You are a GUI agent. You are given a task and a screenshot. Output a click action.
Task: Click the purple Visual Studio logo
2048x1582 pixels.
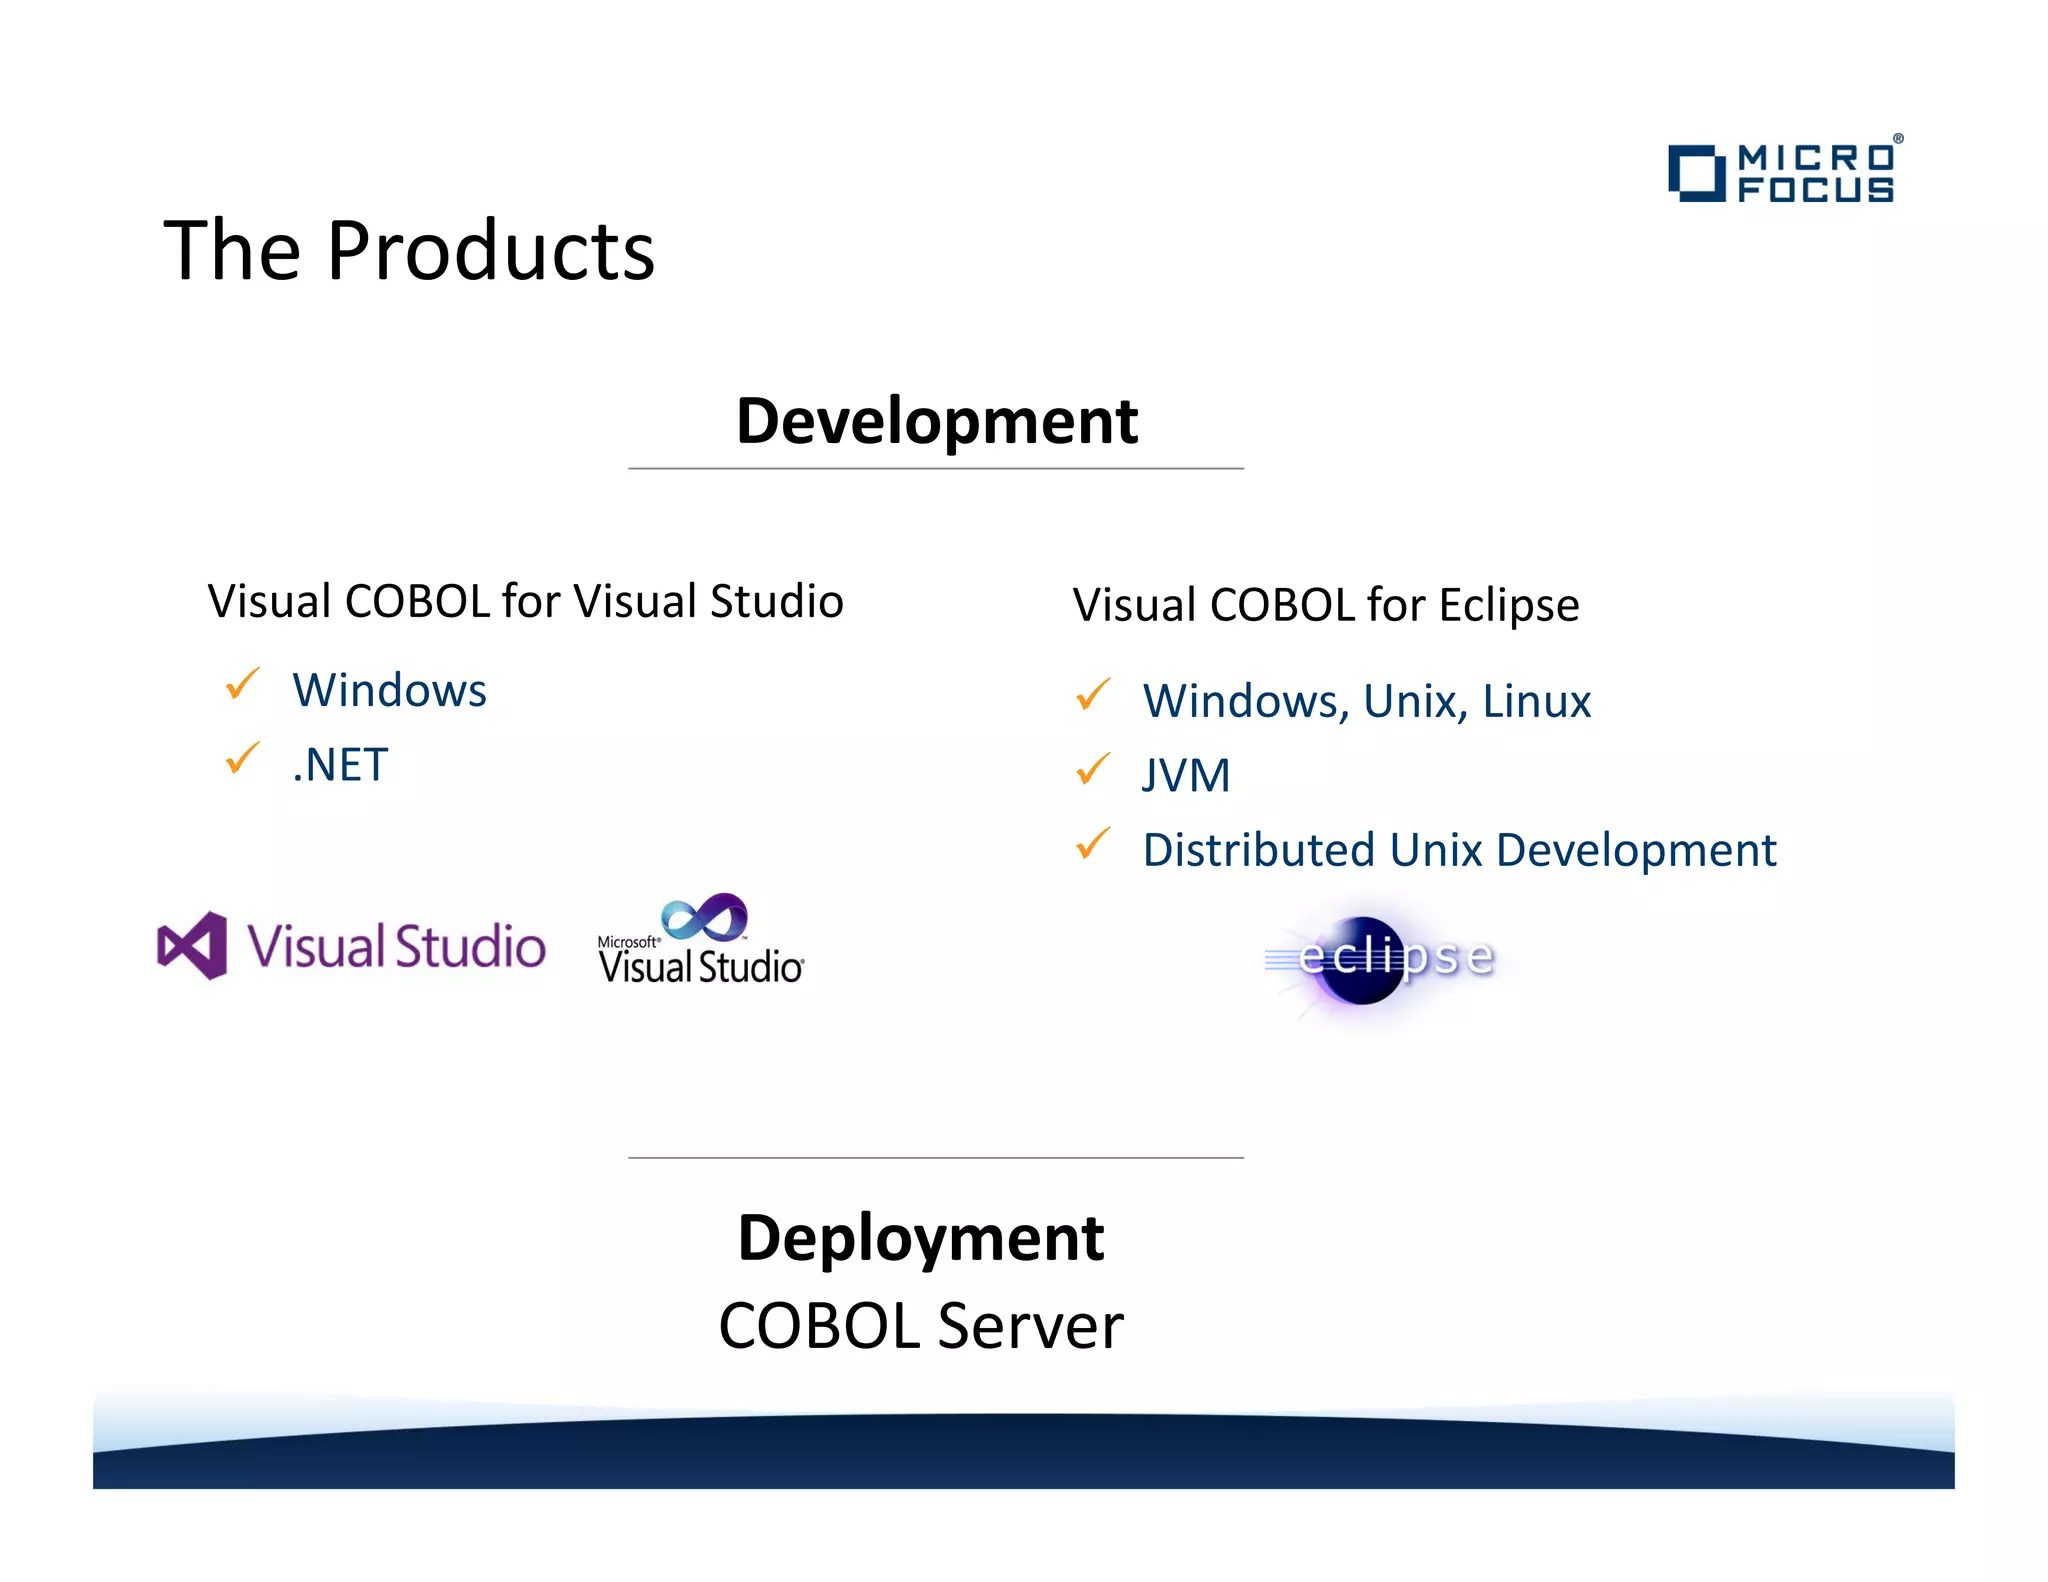click(x=352, y=945)
